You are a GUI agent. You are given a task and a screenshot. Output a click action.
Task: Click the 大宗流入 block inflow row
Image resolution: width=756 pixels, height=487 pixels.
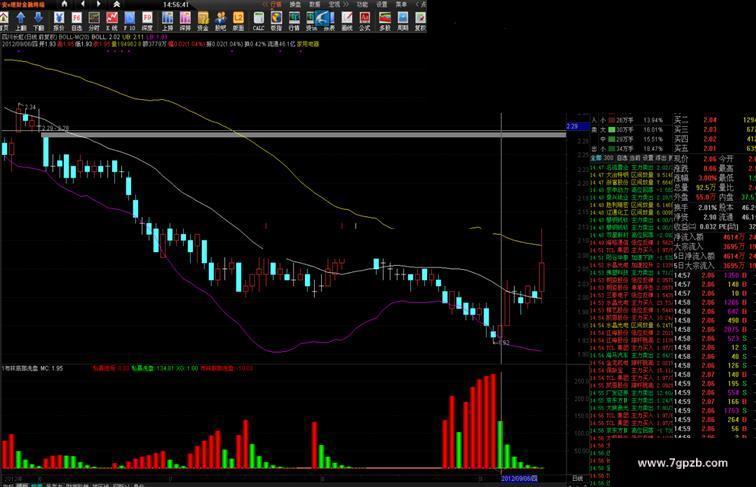coord(715,246)
